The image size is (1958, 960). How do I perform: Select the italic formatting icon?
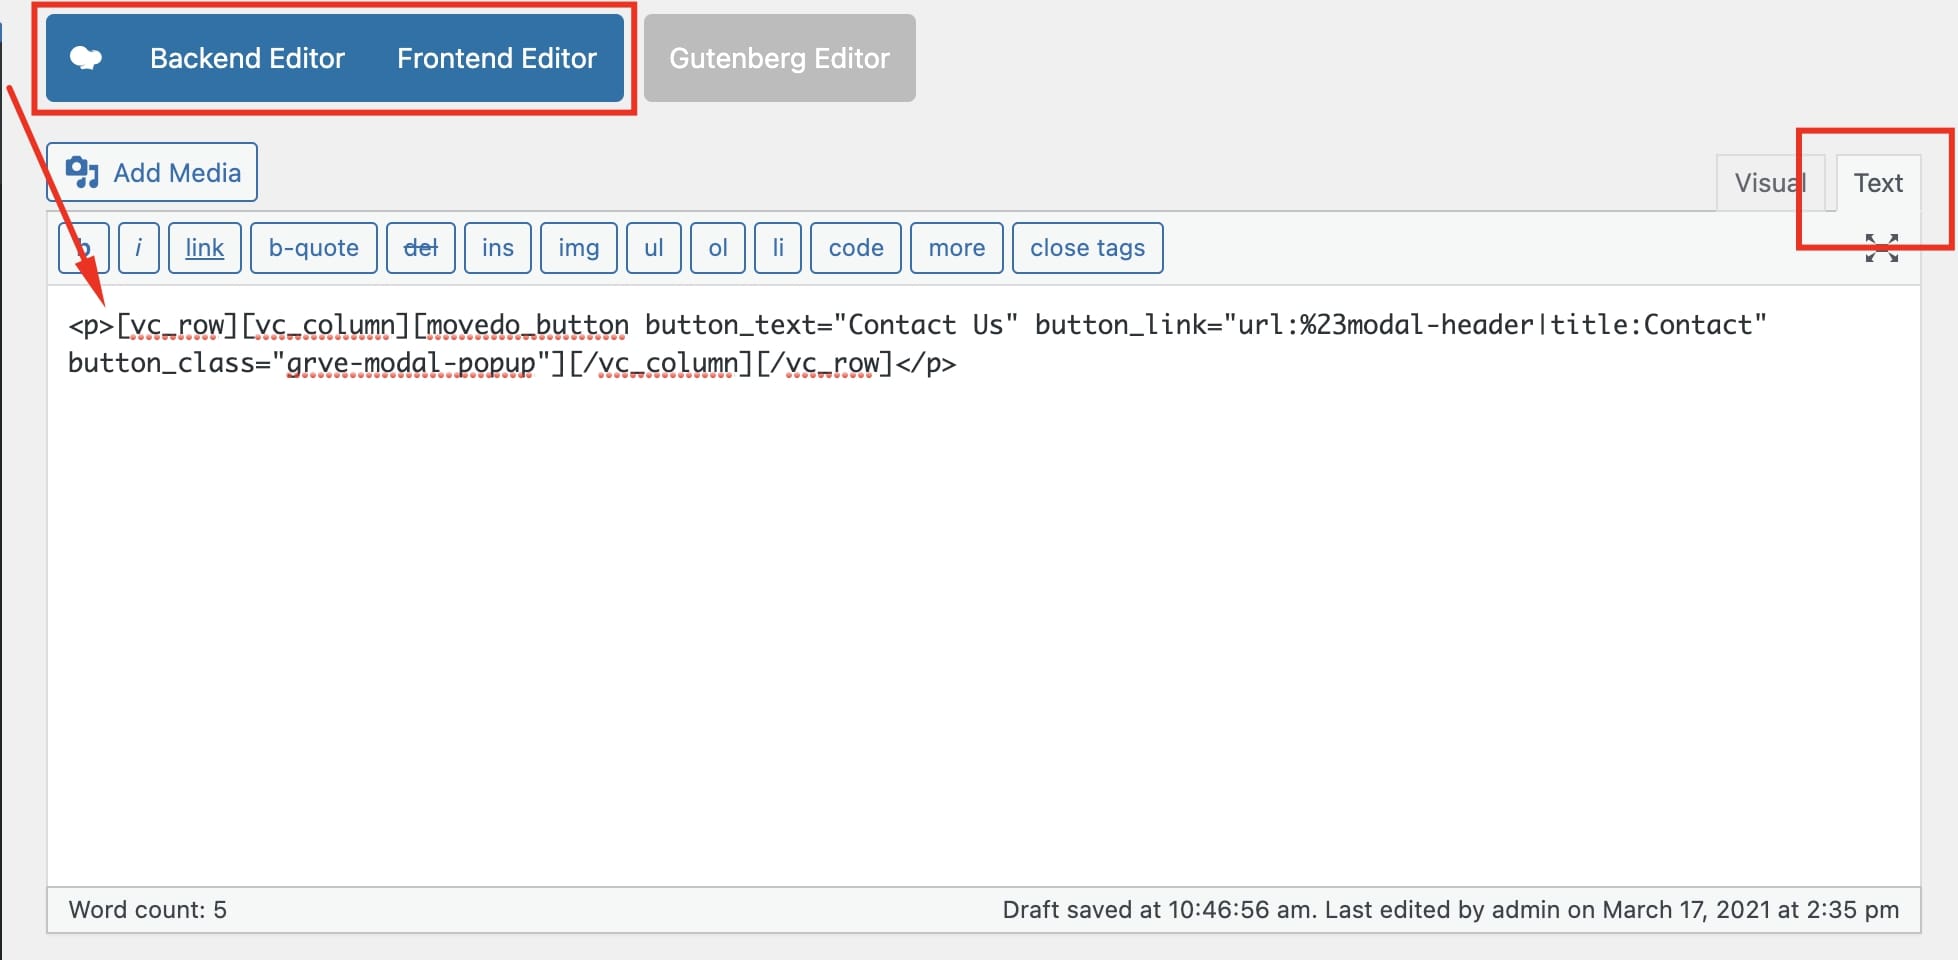pyautogui.click(x=139, y=247)
